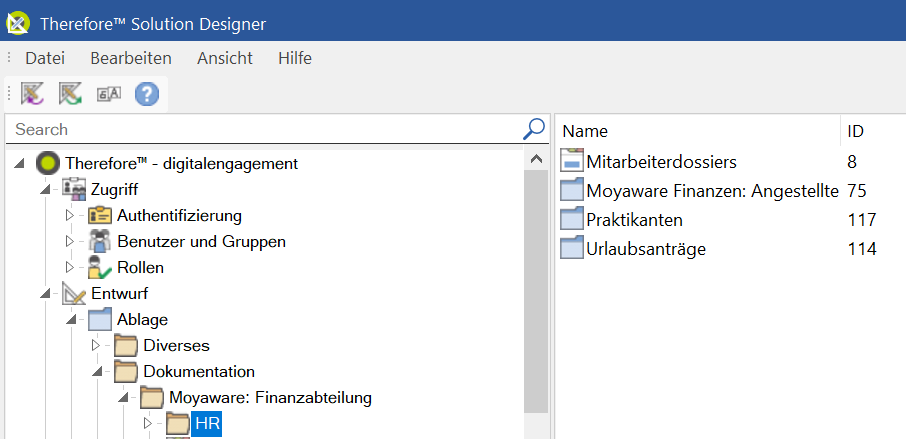Open help via the blue question mark icon

click(147, 94)
